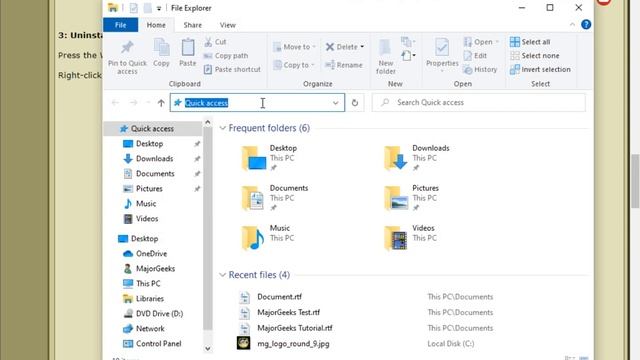
Task: Click the Search Quick access box
Action: [x=478, y=102]
